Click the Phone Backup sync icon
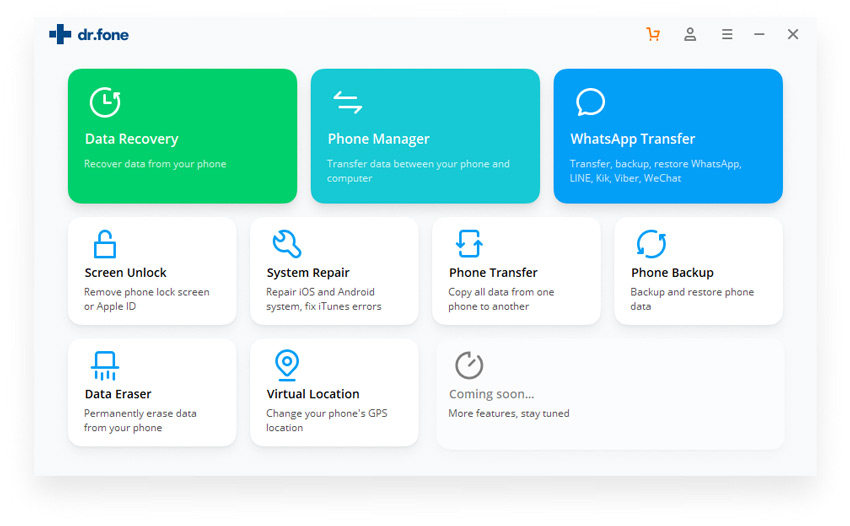Screen dimensions: 850x526 651,244
